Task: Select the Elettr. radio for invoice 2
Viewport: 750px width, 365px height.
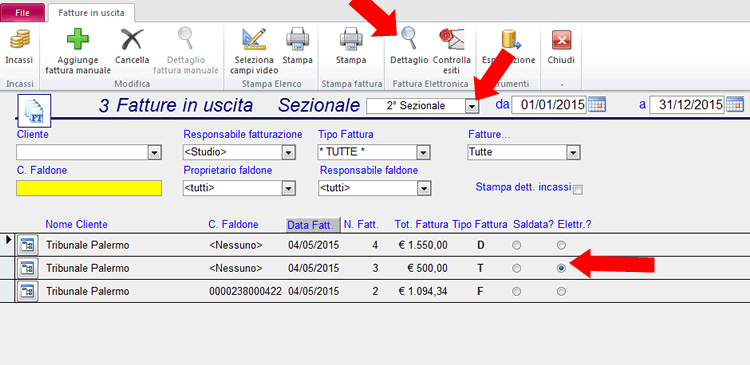Action: 561,291
